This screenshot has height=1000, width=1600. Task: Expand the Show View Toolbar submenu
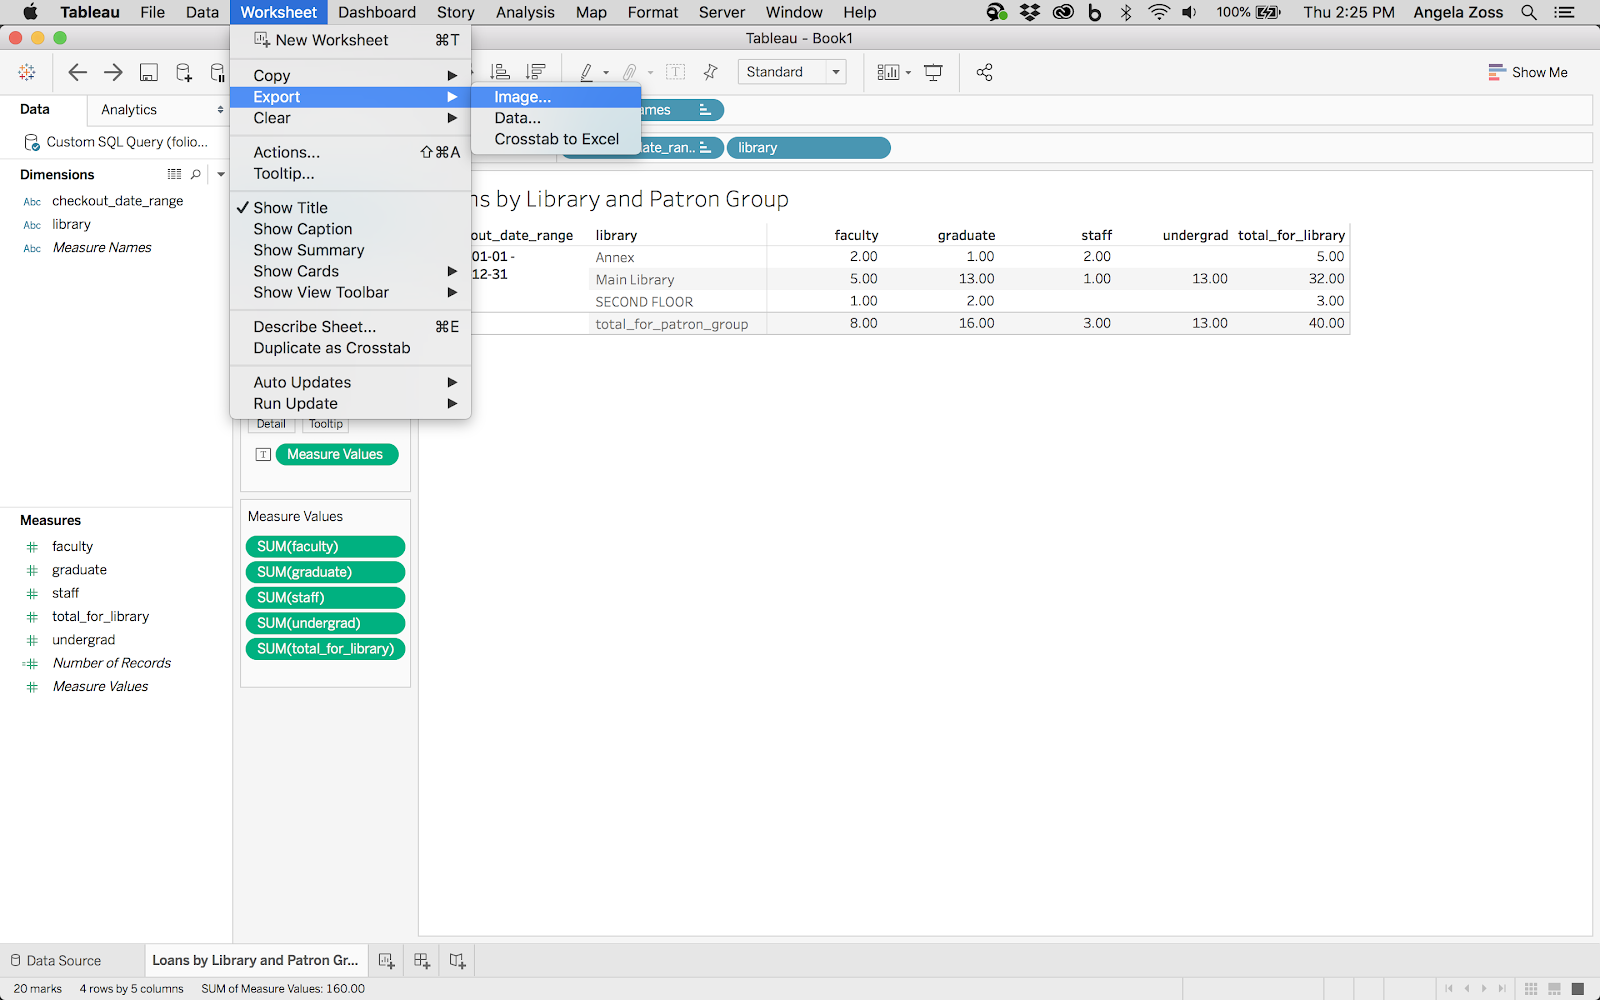[350, 292]
